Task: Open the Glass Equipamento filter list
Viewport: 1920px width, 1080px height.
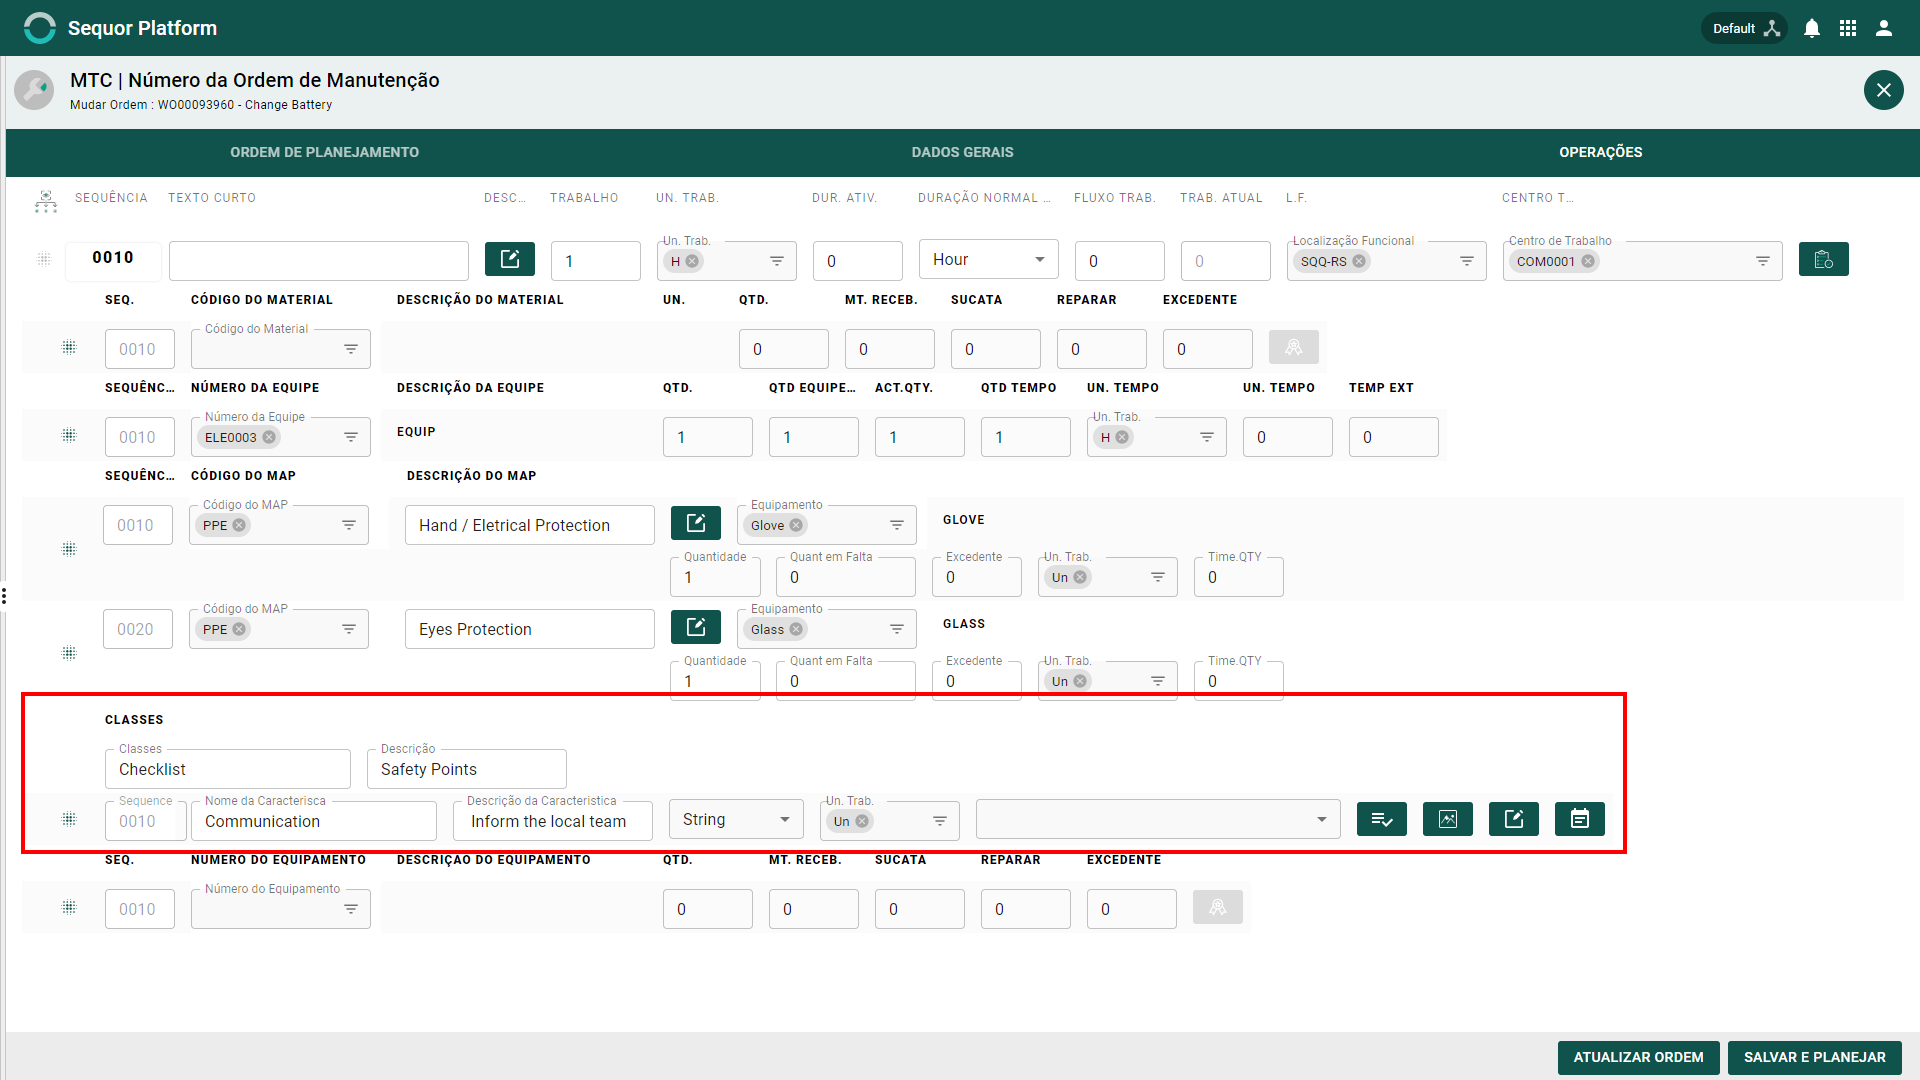Action: point(897,629)
